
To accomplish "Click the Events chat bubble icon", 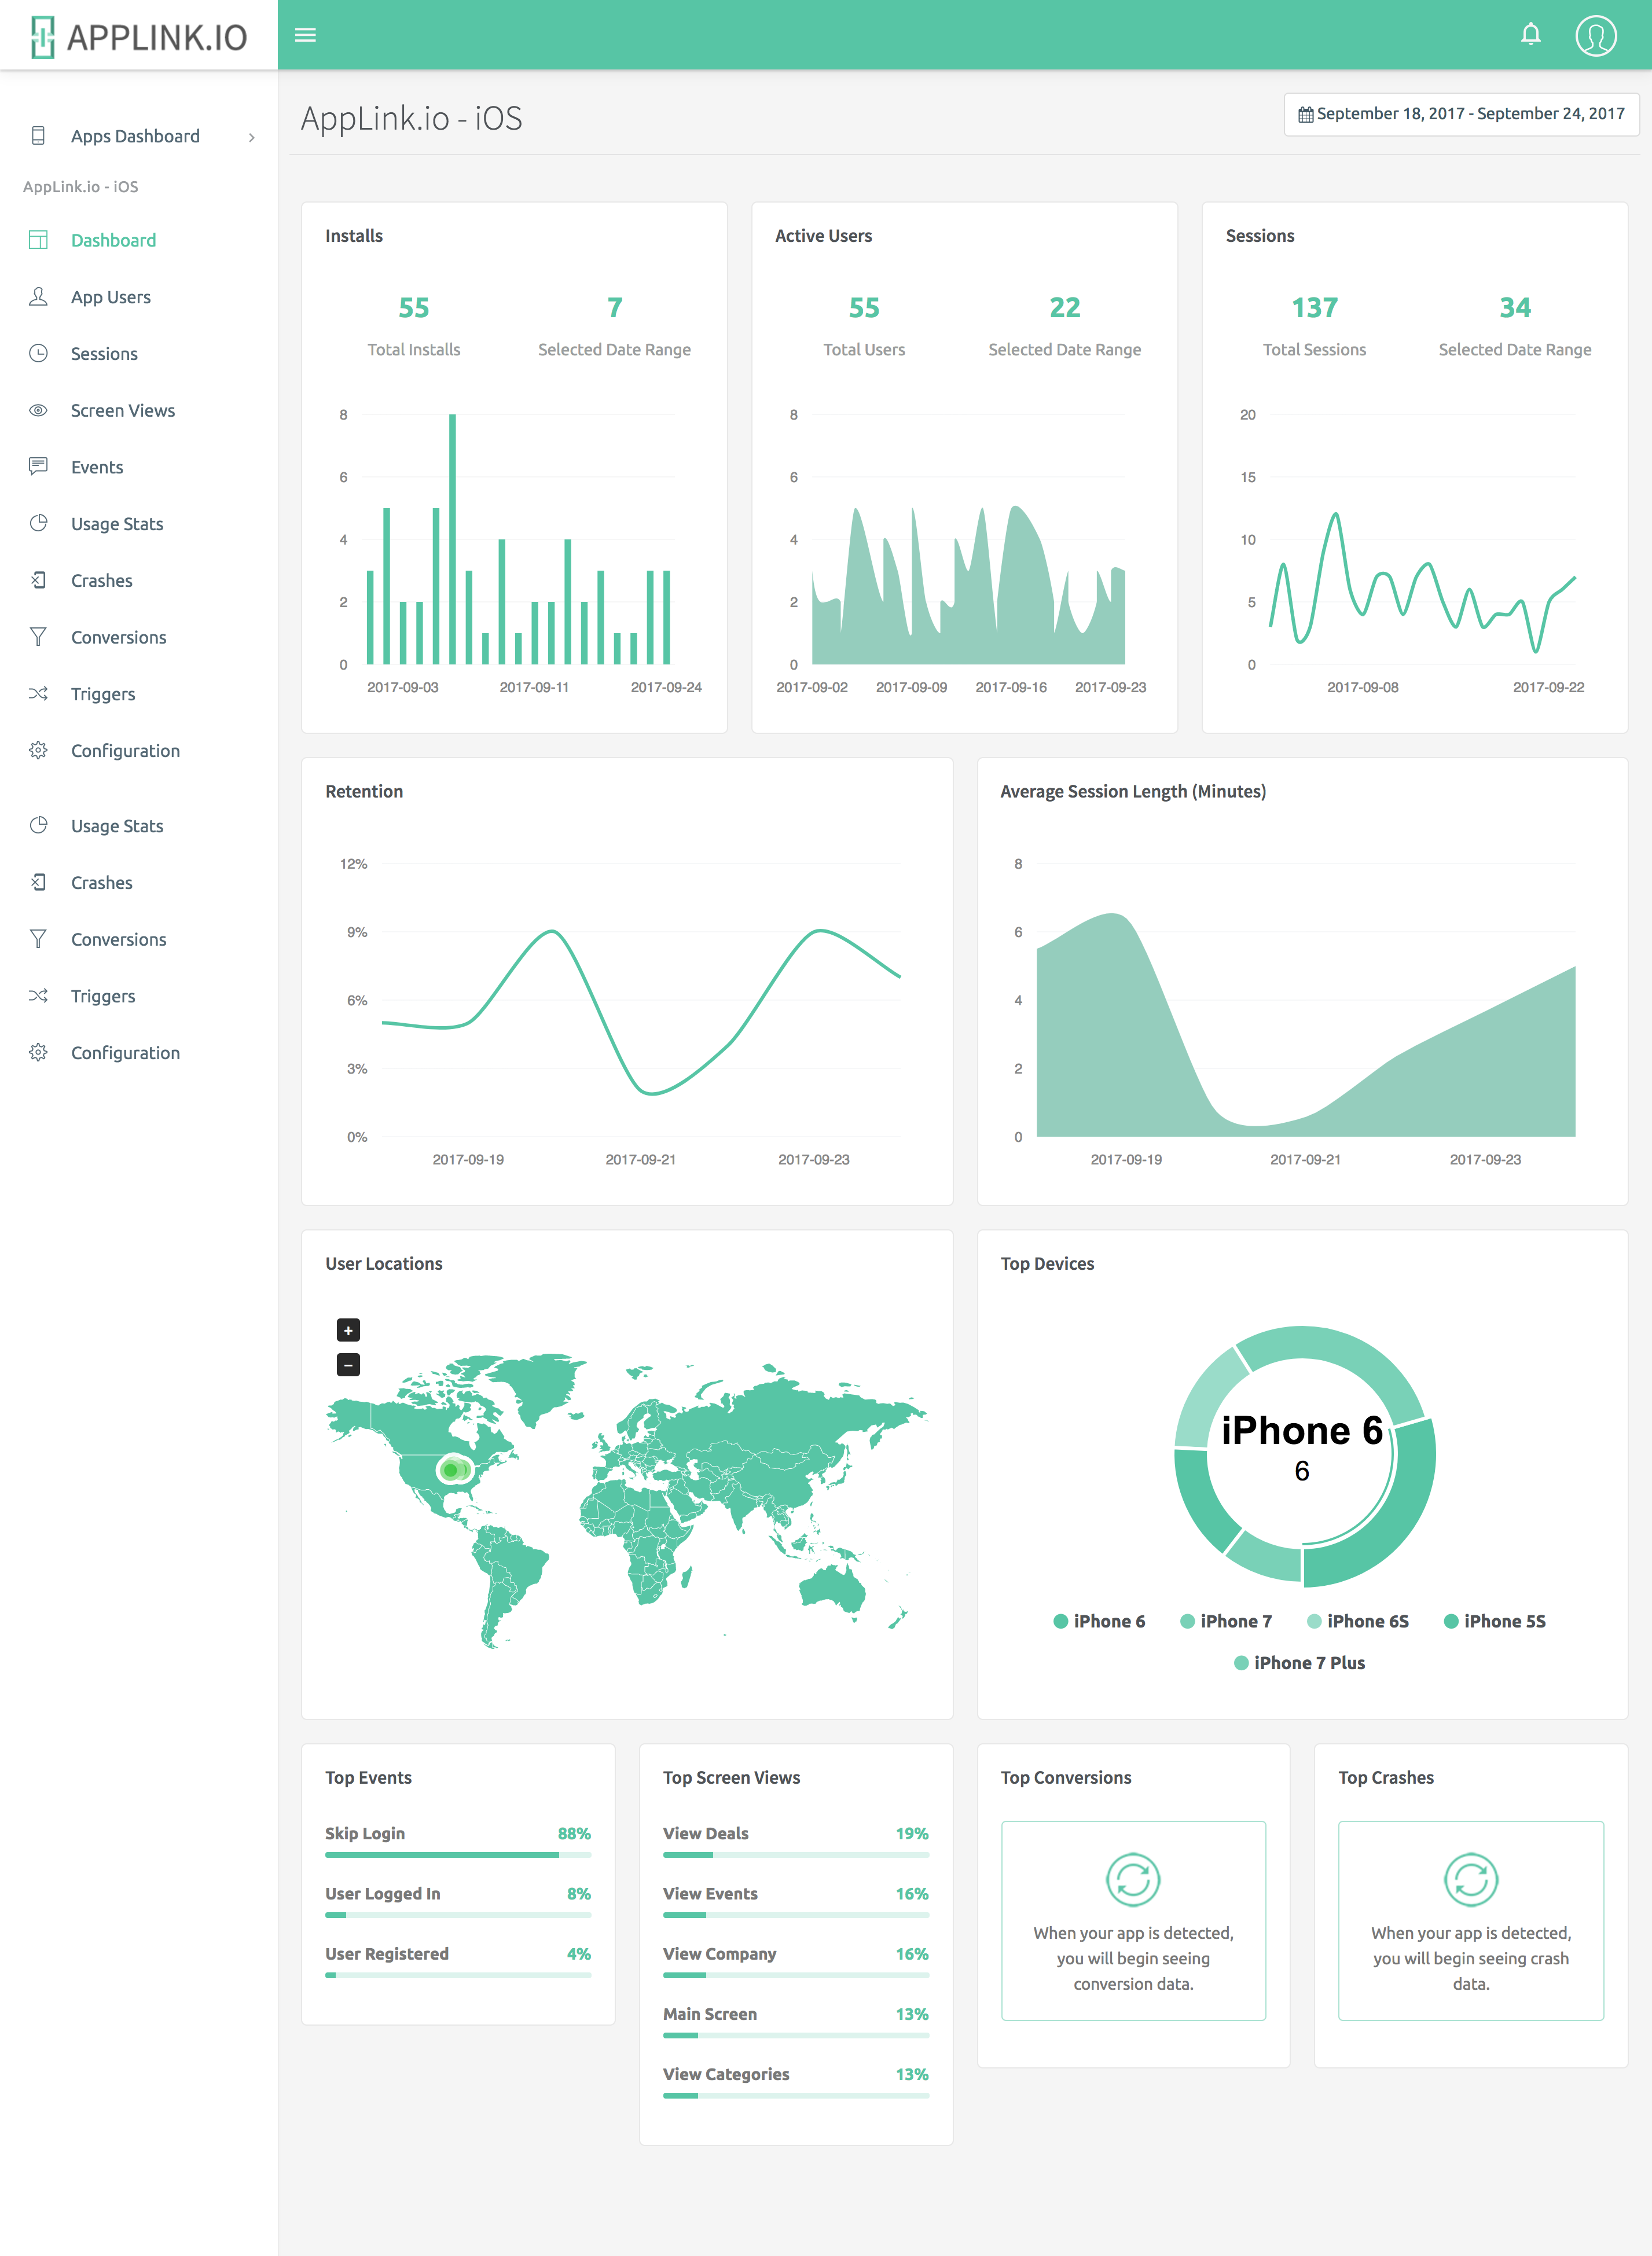I will tap(38, 466).
